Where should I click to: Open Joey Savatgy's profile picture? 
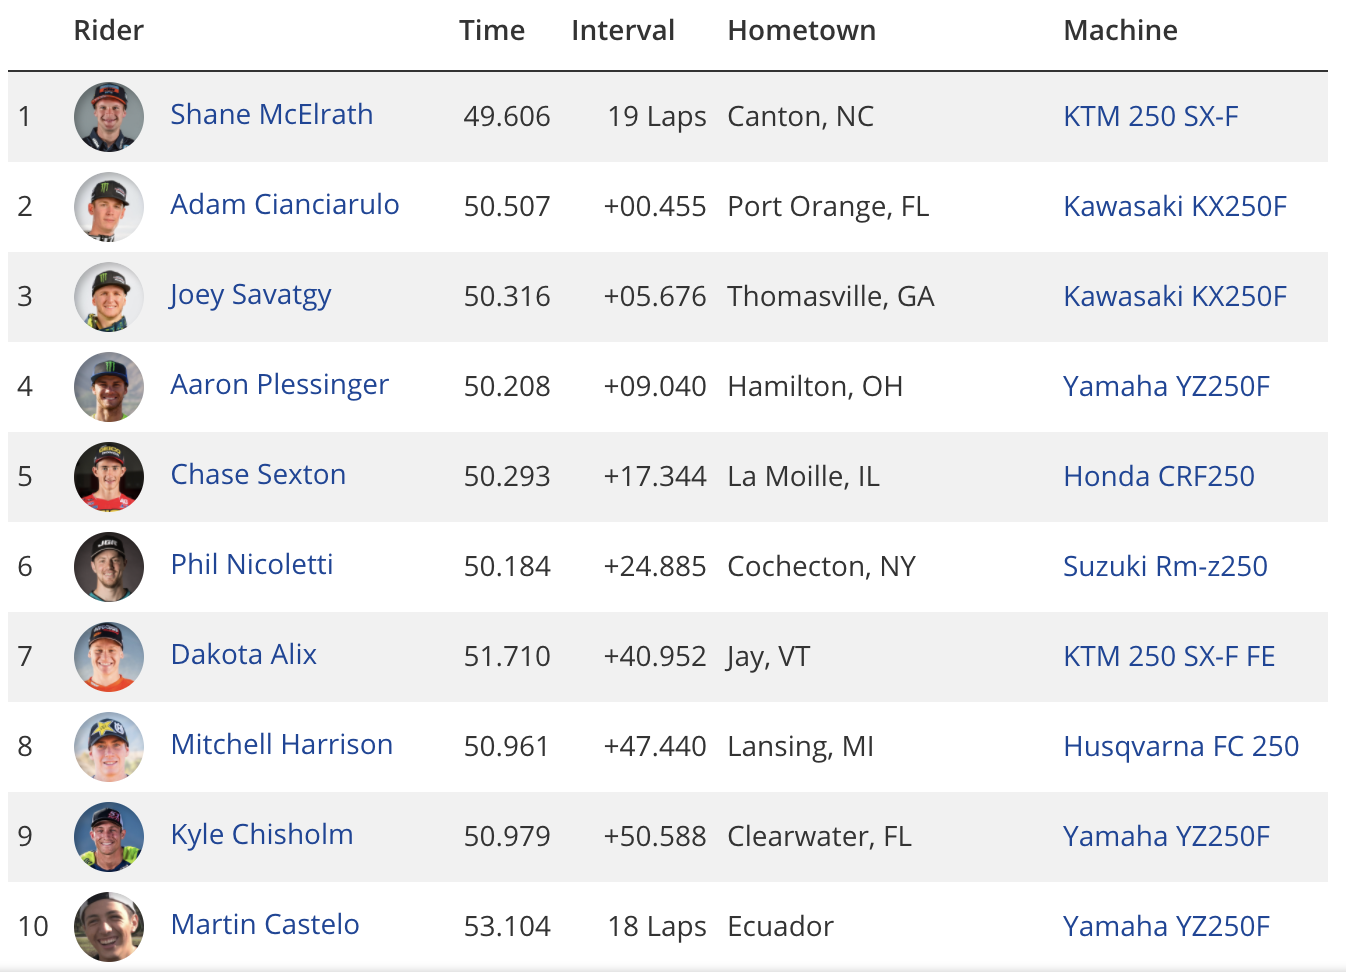[x=109, y=297]
